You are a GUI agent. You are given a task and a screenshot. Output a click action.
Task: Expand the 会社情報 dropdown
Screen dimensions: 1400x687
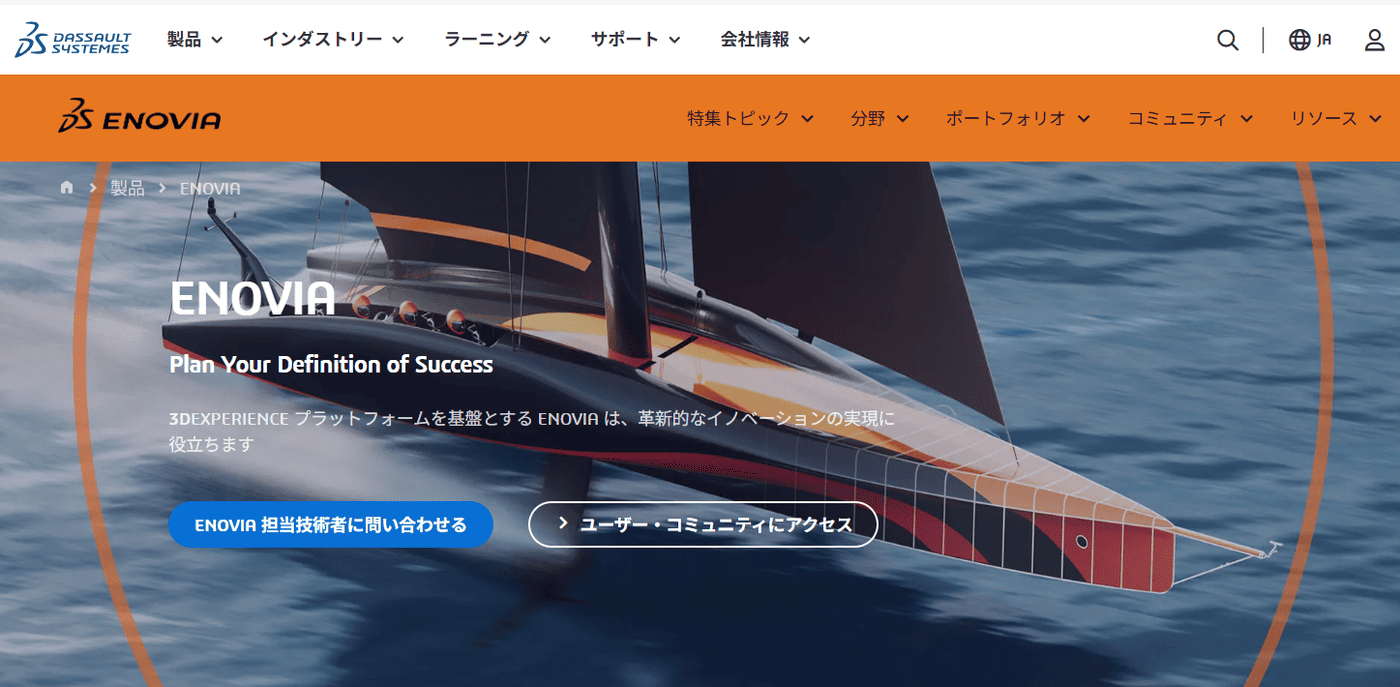tap(765, 40)
